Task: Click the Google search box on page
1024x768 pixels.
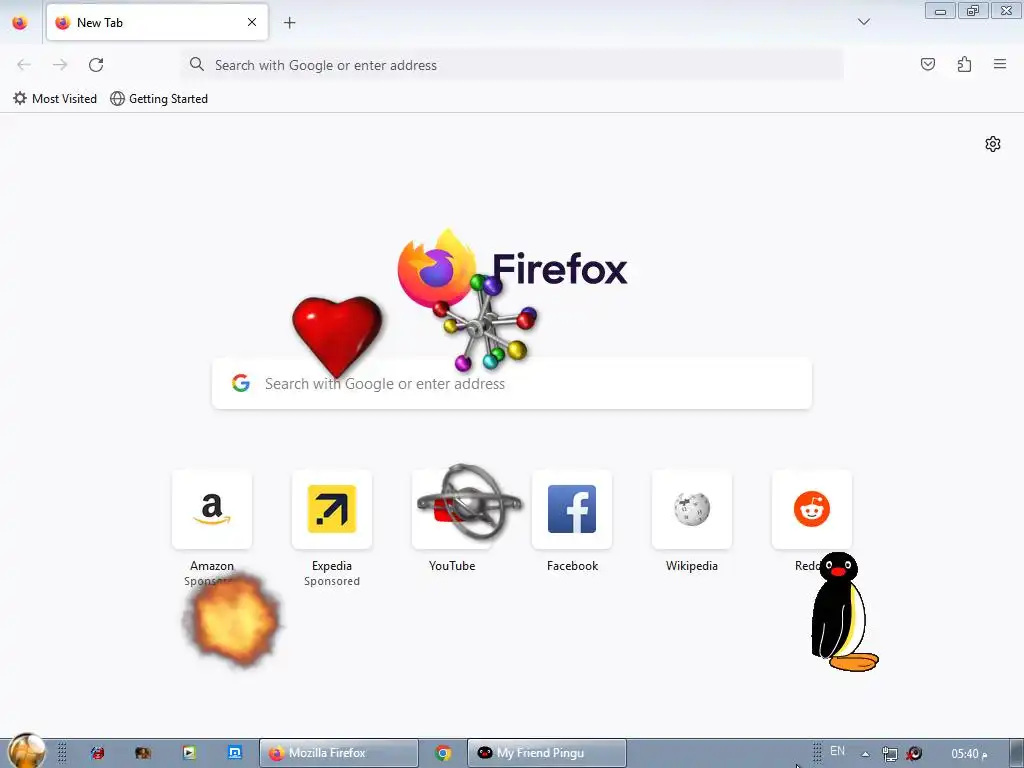Action: [512, 383]
